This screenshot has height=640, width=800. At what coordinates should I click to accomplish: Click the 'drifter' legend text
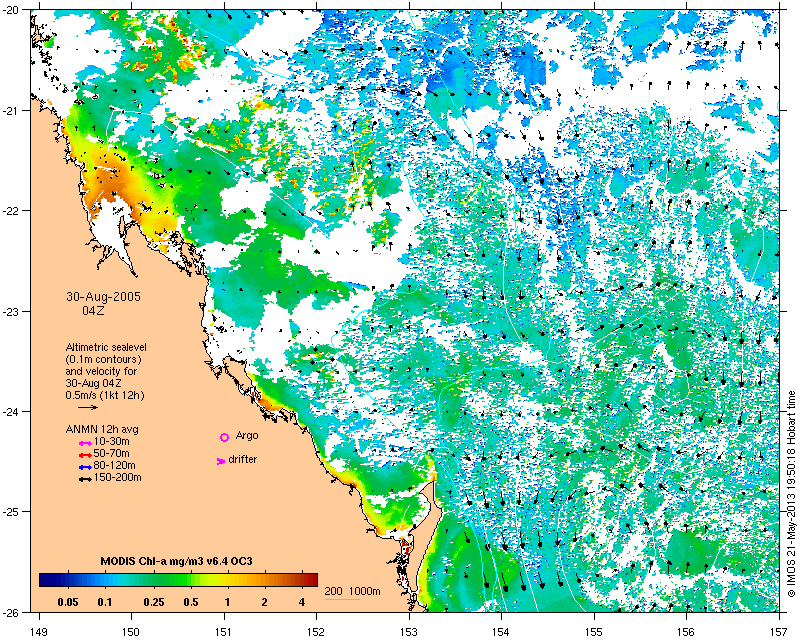click(243, 459)
